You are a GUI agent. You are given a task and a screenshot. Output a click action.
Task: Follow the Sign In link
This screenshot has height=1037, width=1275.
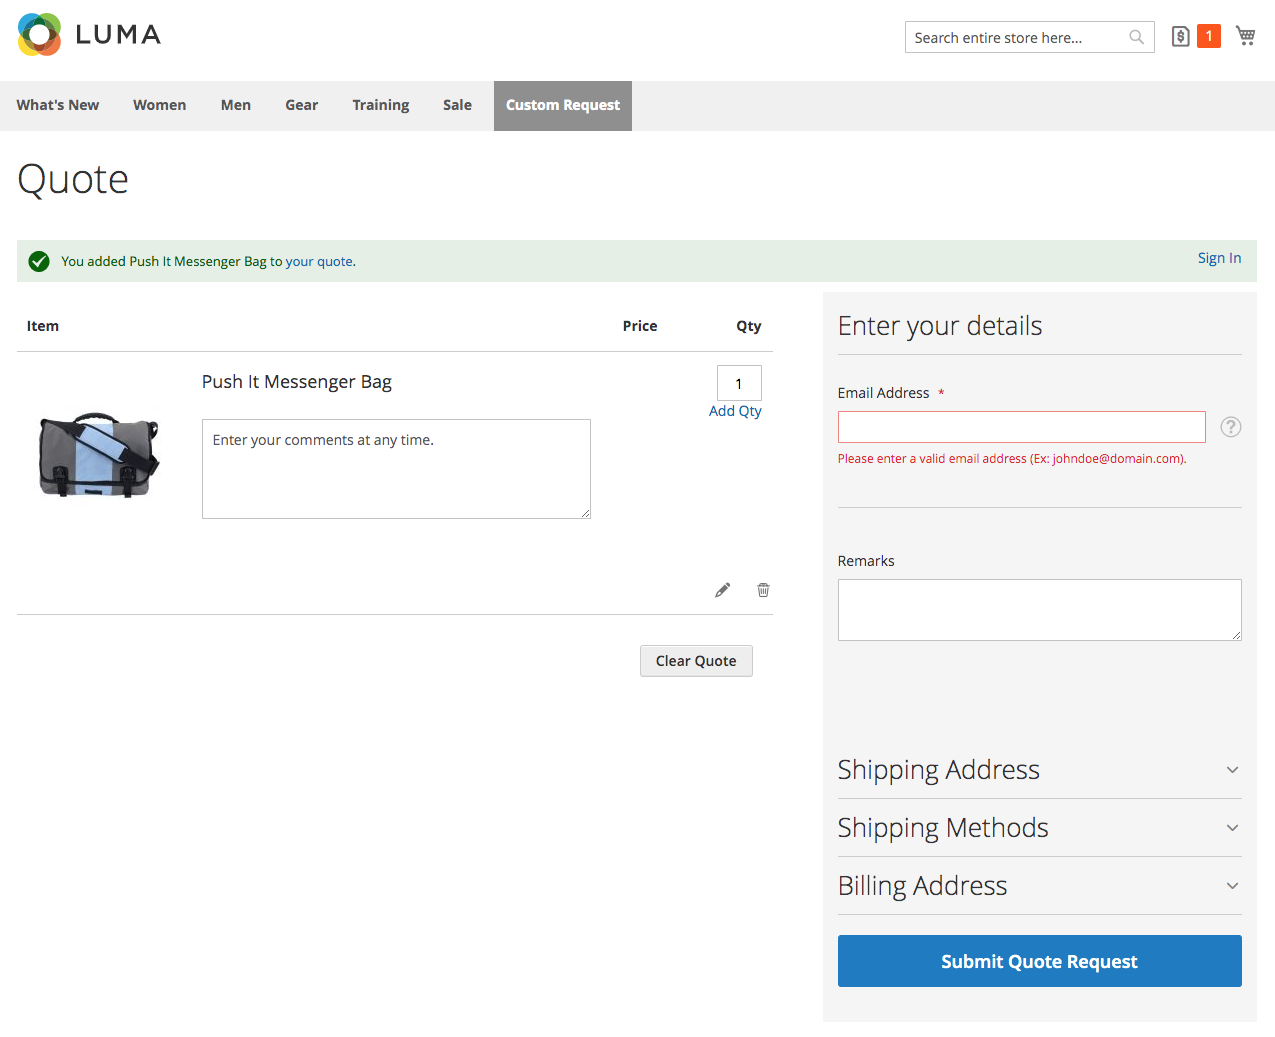pos(1219,258)
